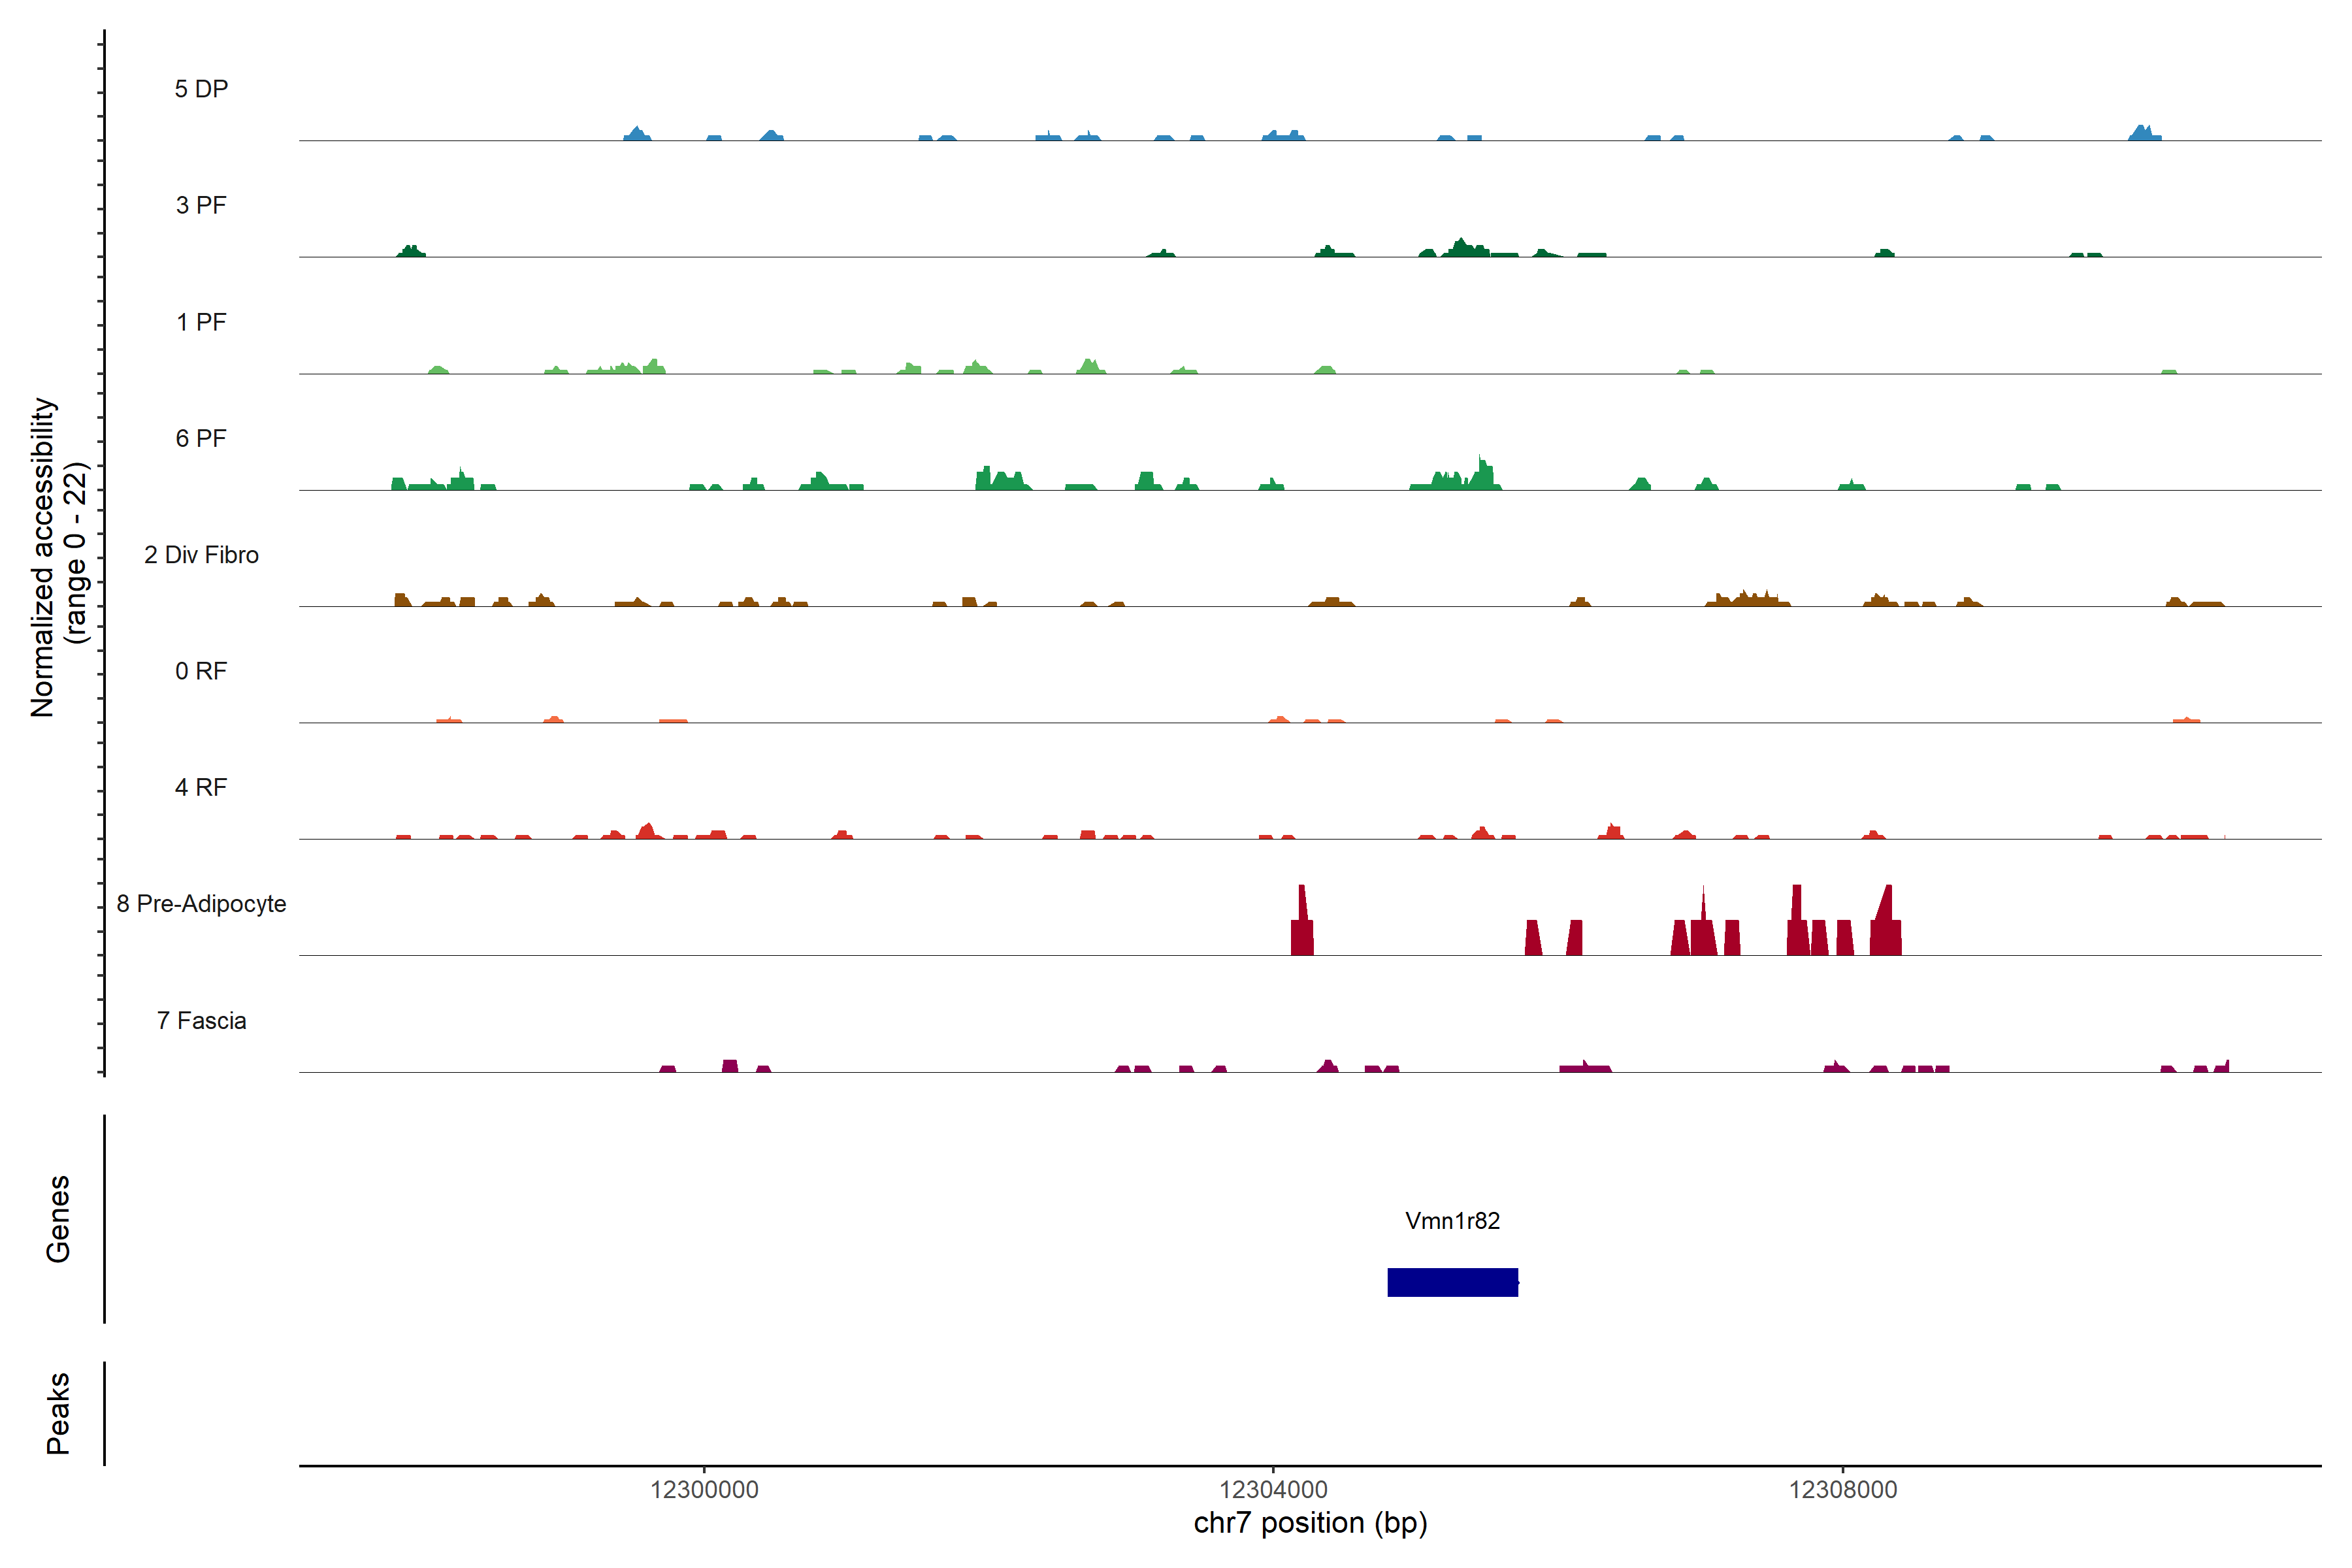
Task: Click the Genes panel label
Action: point(58,1219)
